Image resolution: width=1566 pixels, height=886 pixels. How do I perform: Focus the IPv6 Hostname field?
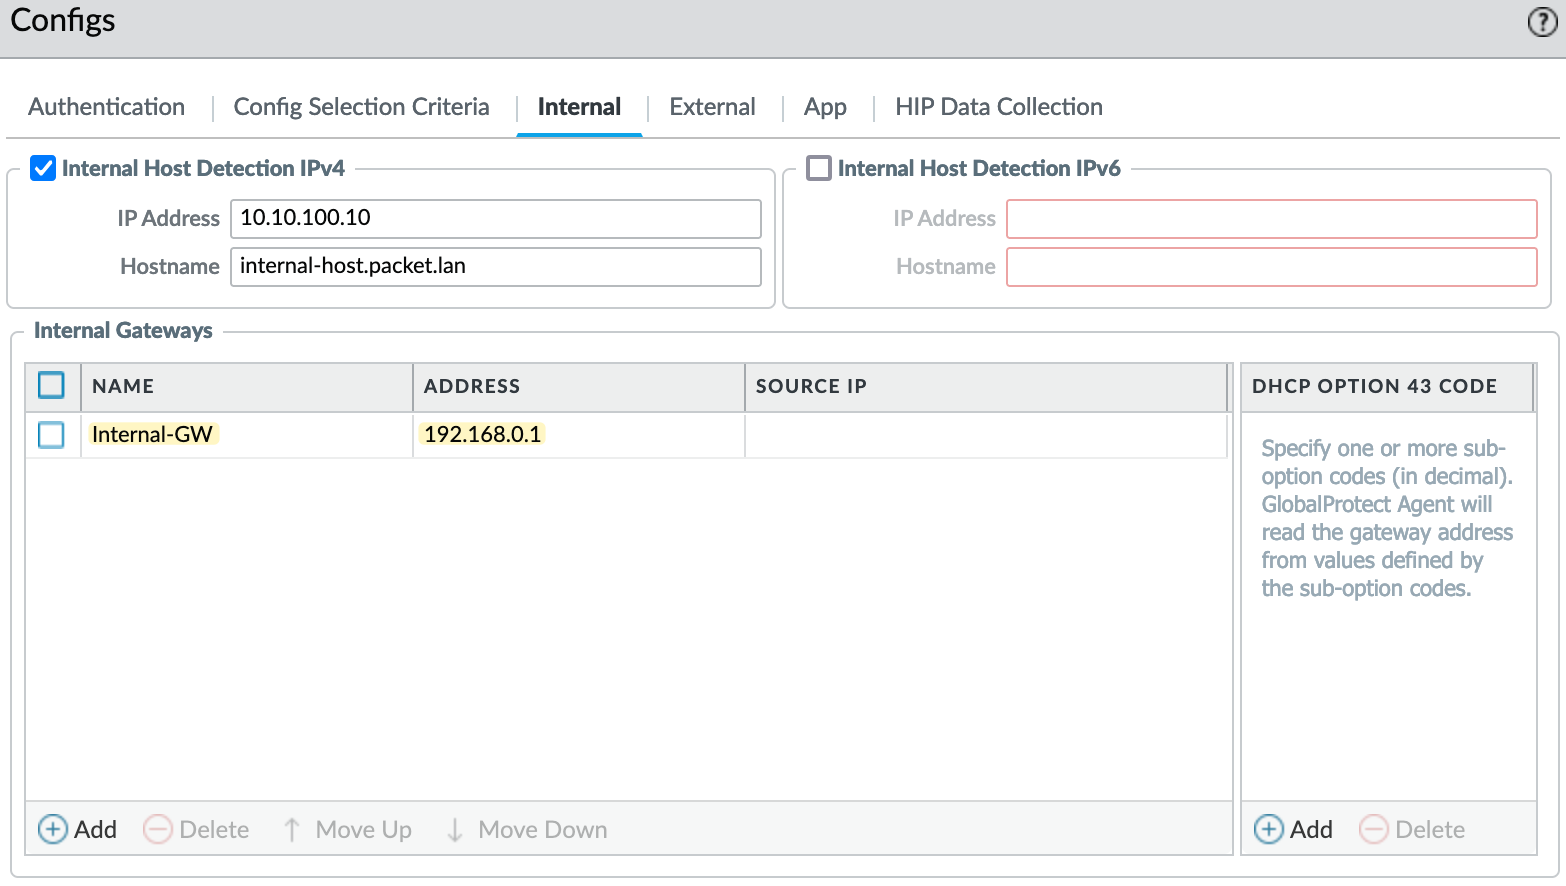(1271, 267)
